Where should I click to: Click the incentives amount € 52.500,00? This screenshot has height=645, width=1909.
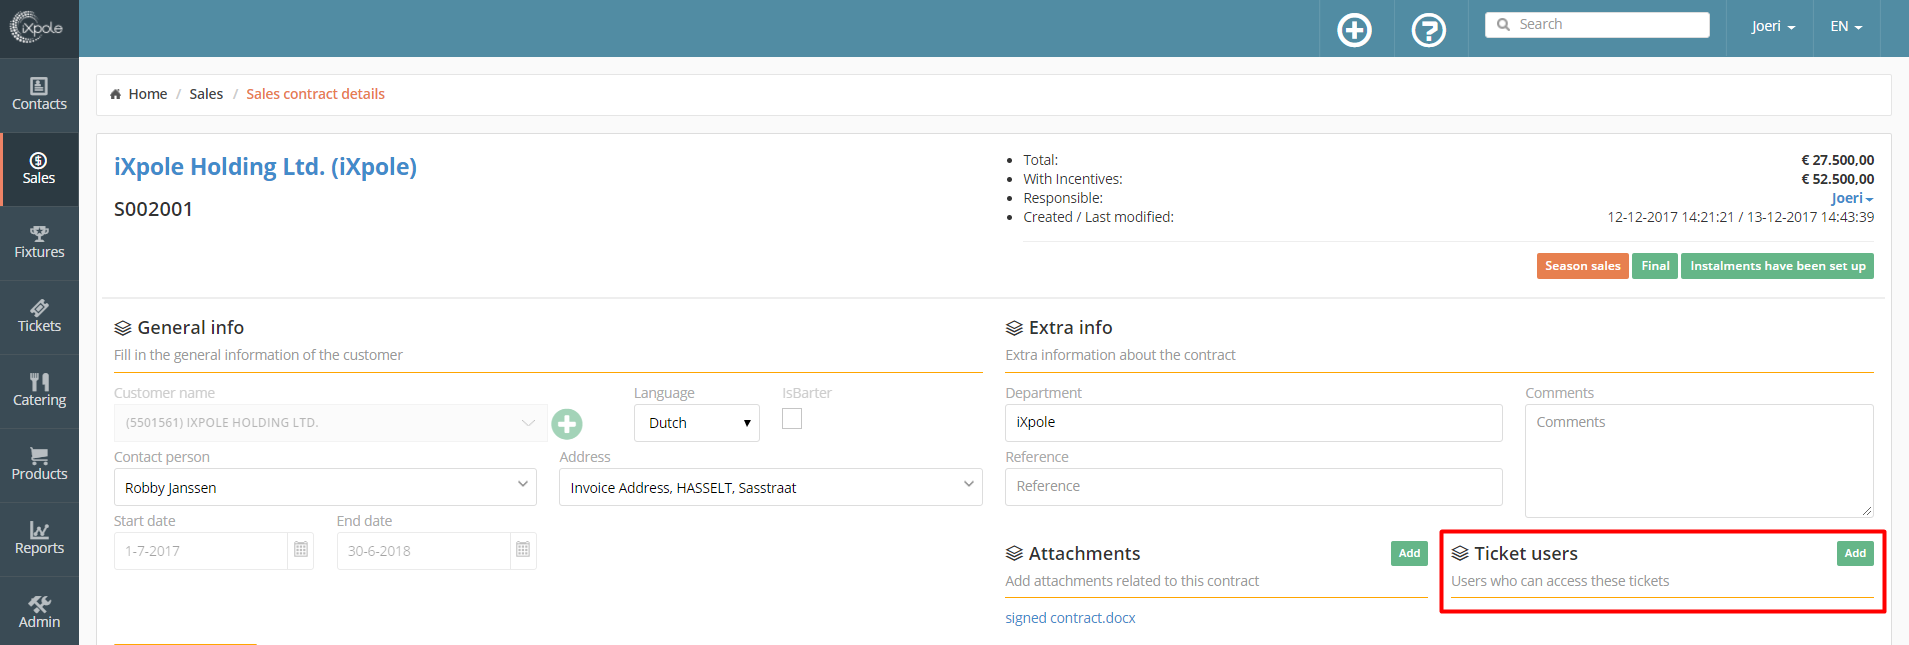click(x=1837, y=179)
